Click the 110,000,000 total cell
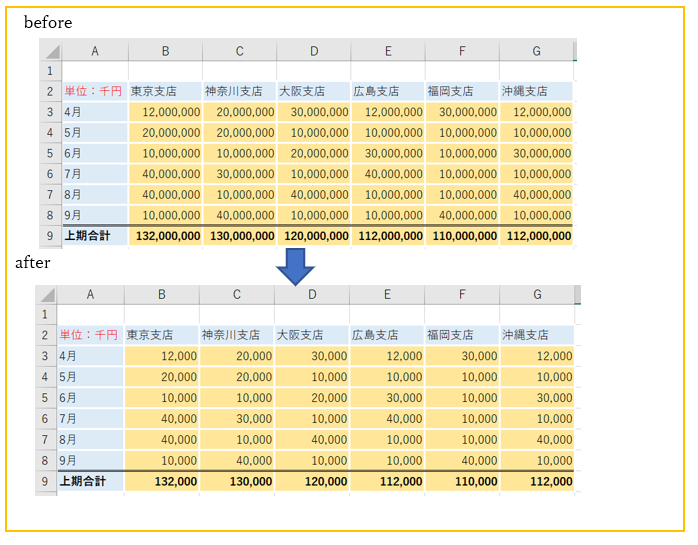This screenshot has width=698, height=545. [x=462, y=236]
